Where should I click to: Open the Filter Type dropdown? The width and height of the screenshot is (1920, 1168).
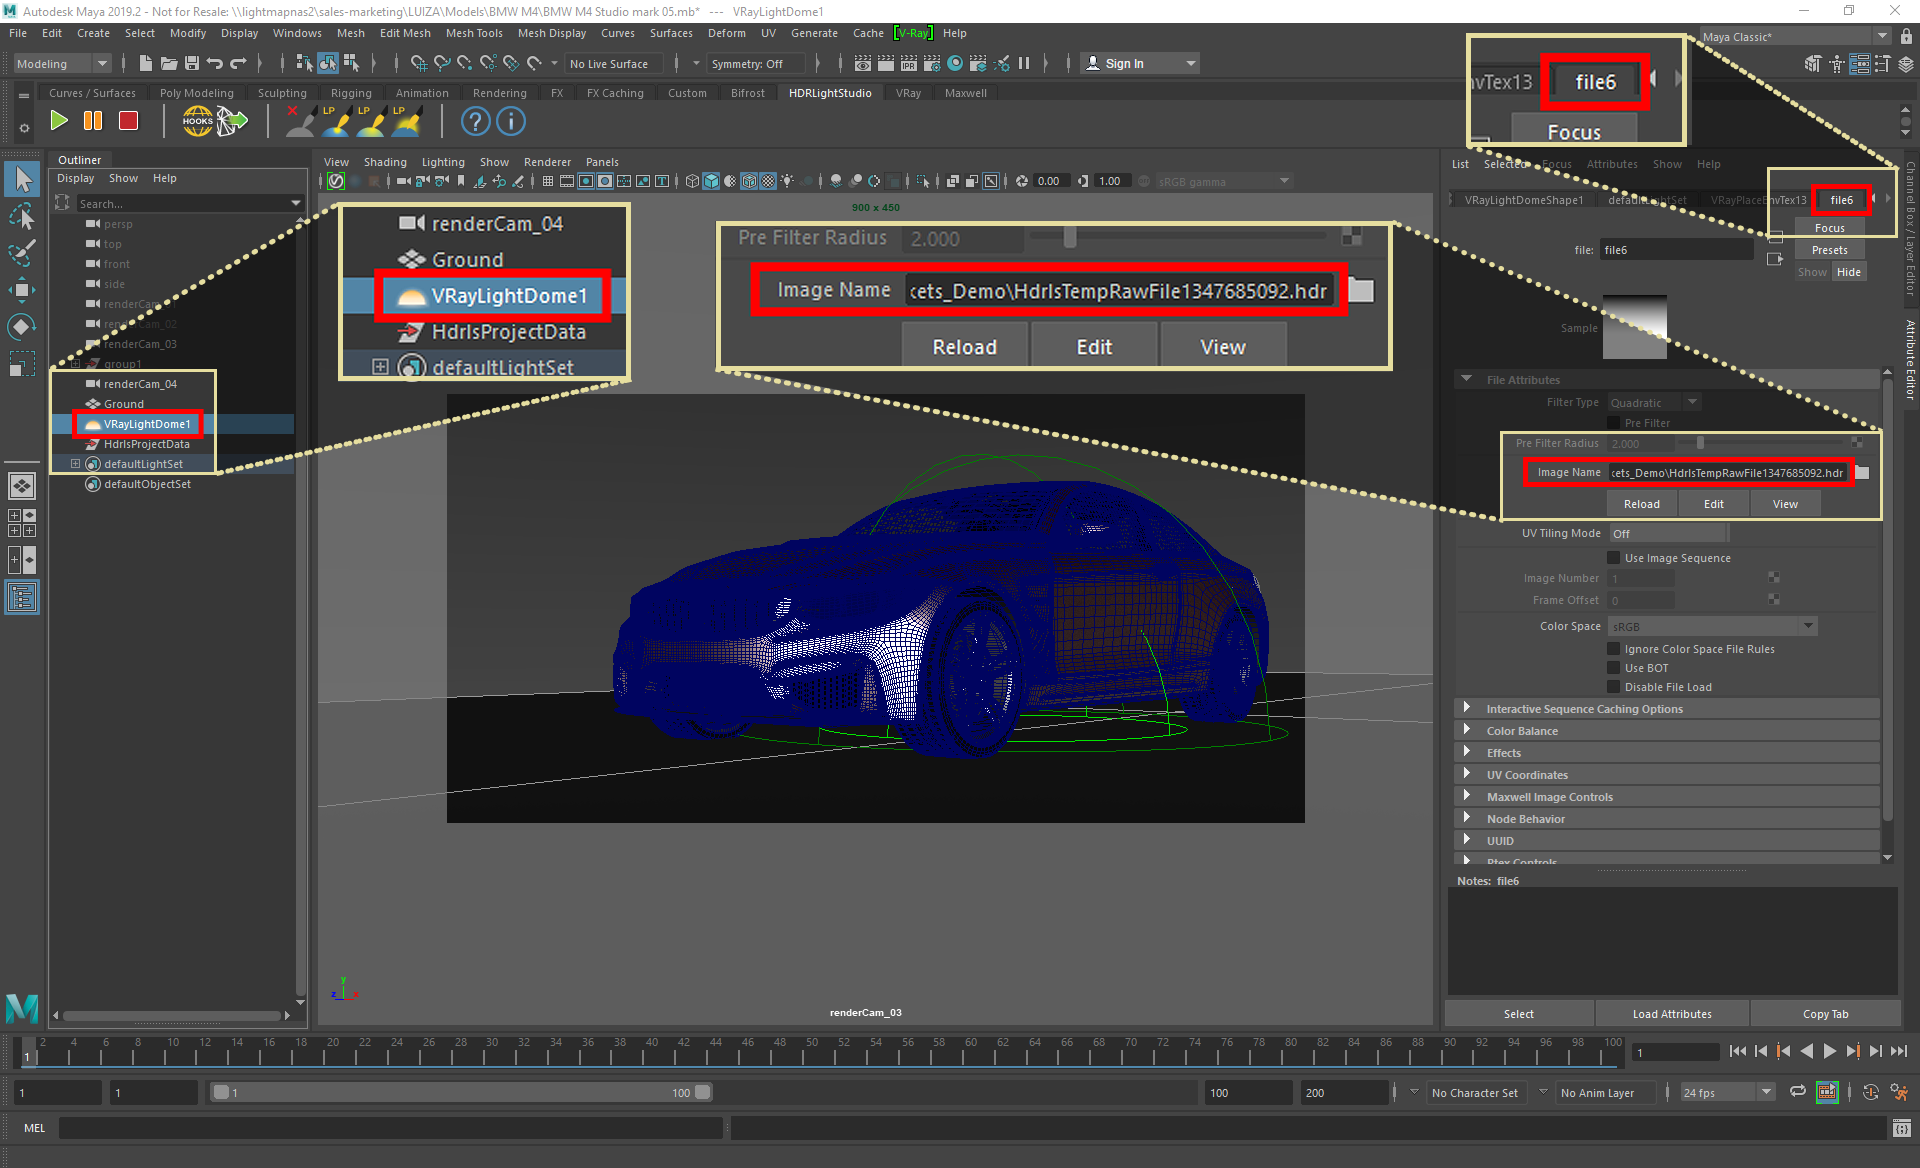tap(1654, 402)
